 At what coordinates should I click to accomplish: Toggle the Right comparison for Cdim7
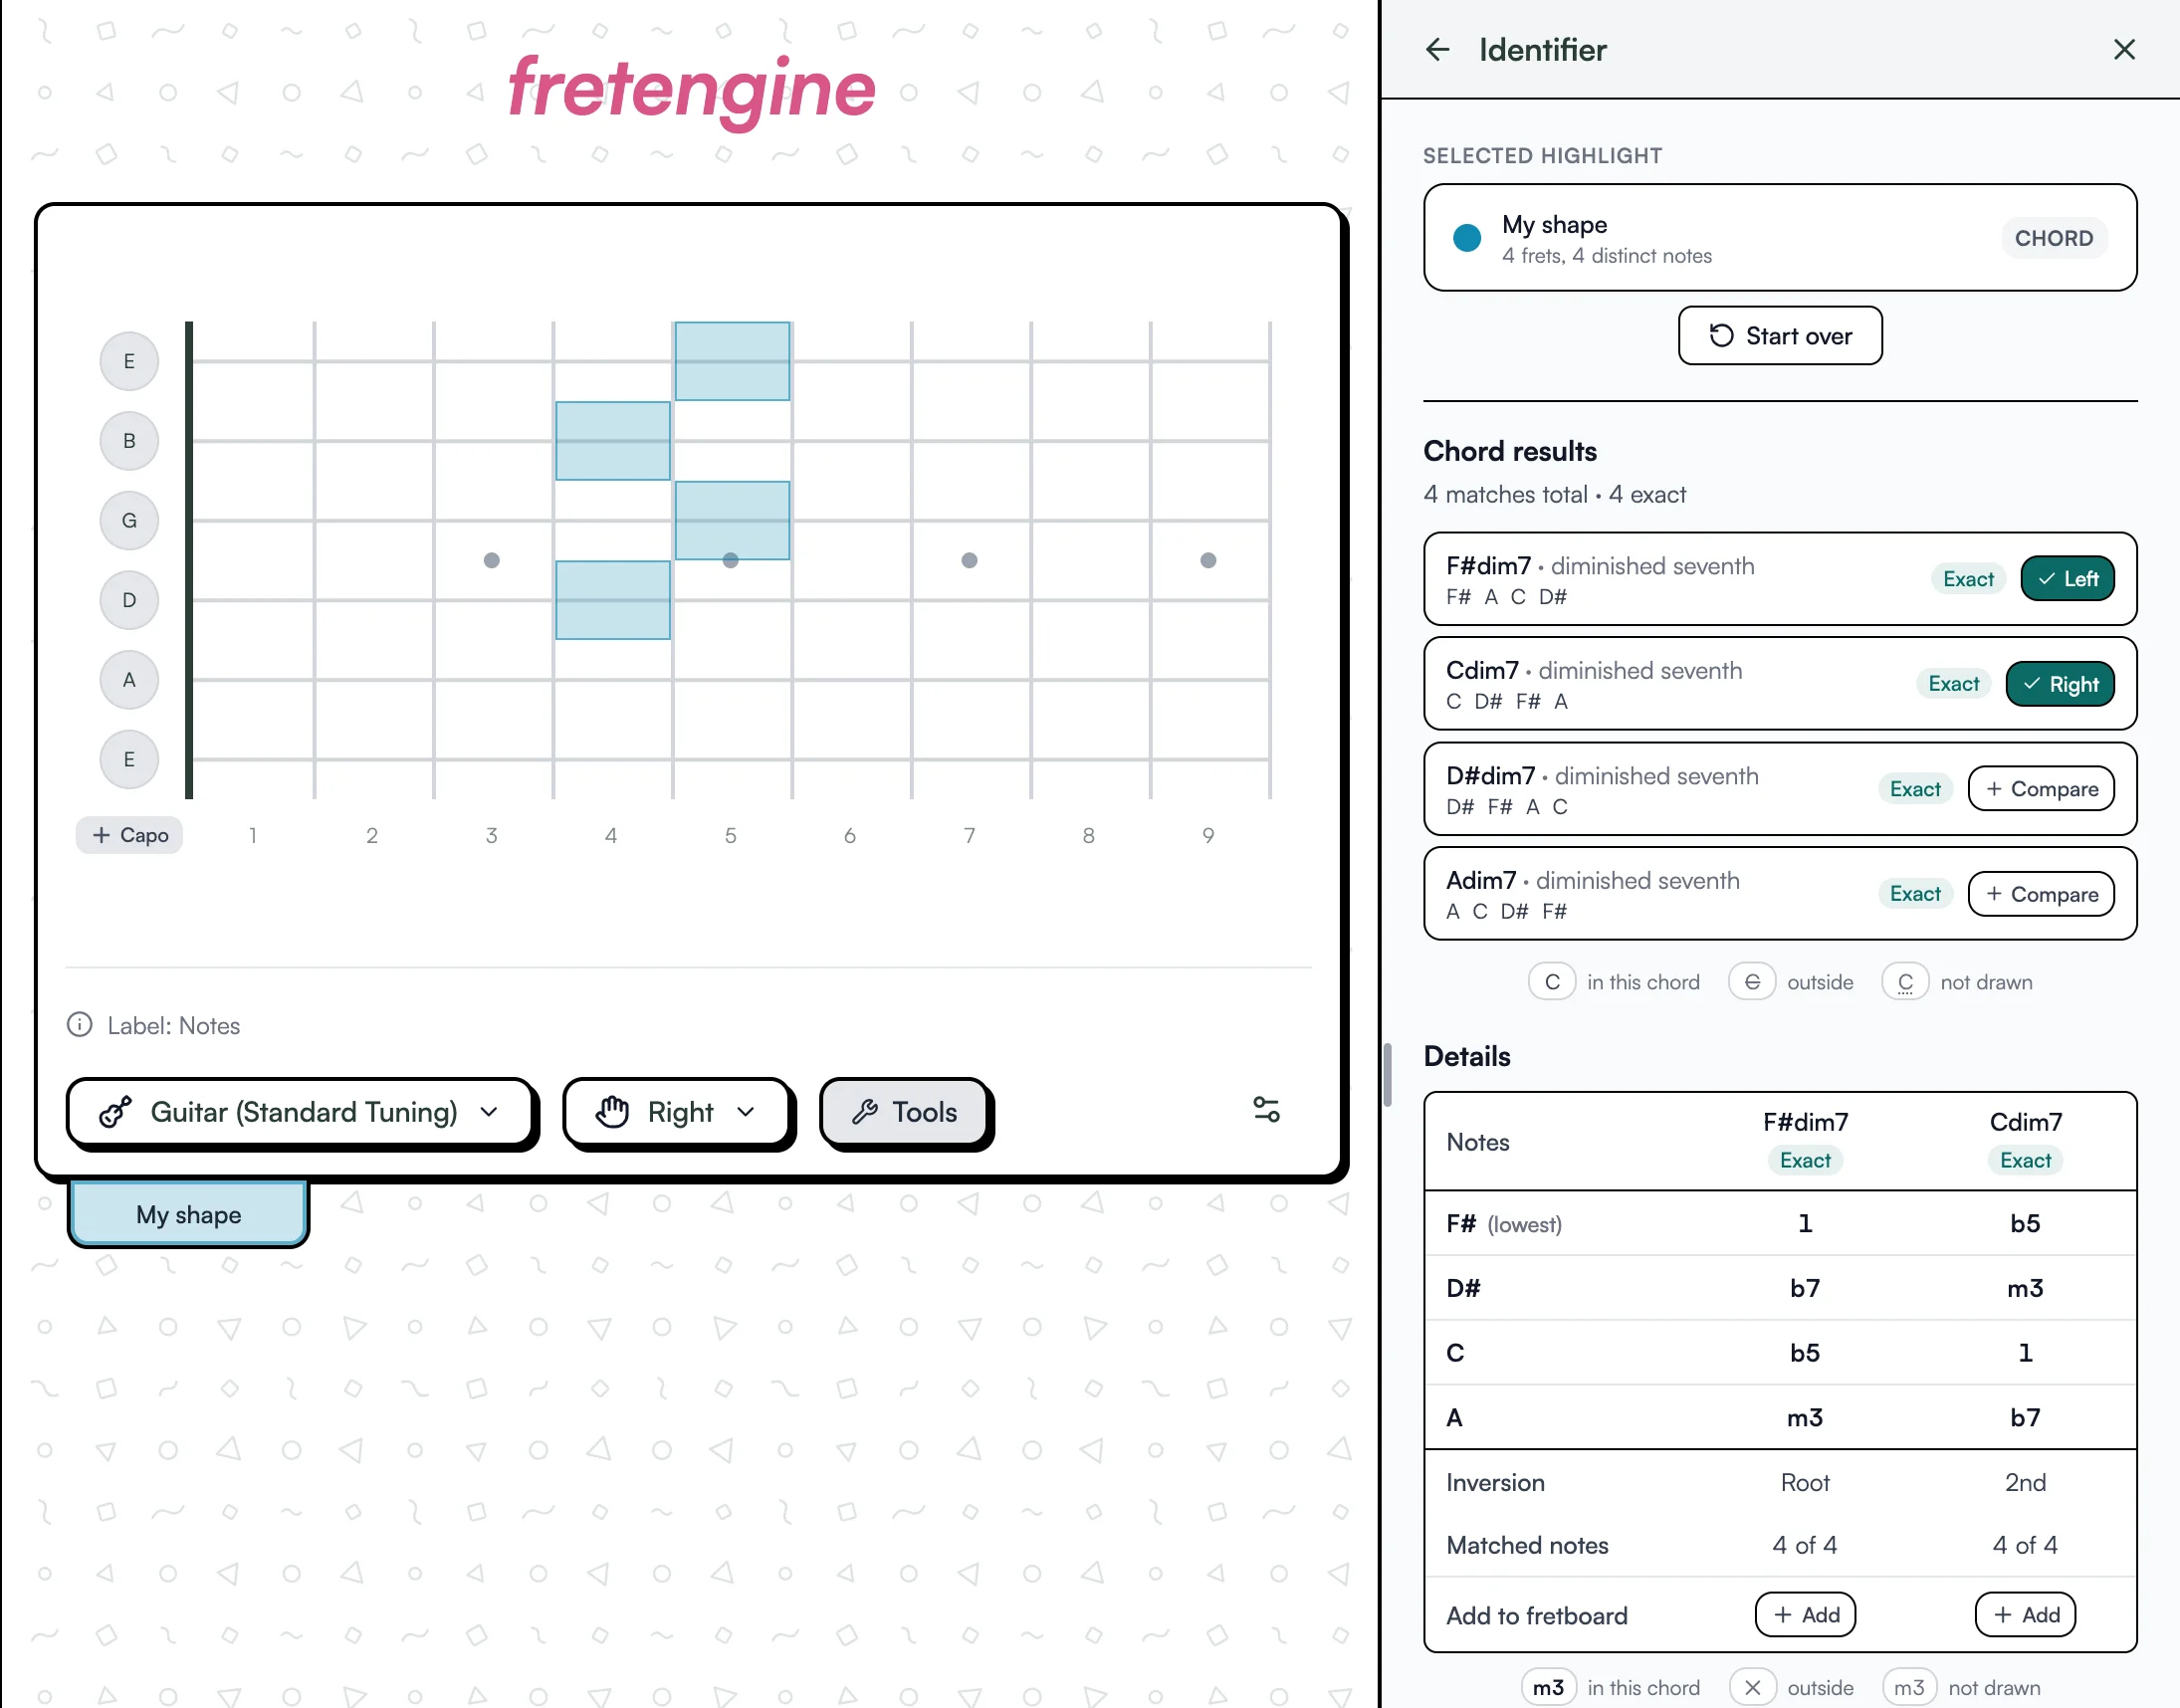click(x=2060, y=684)
